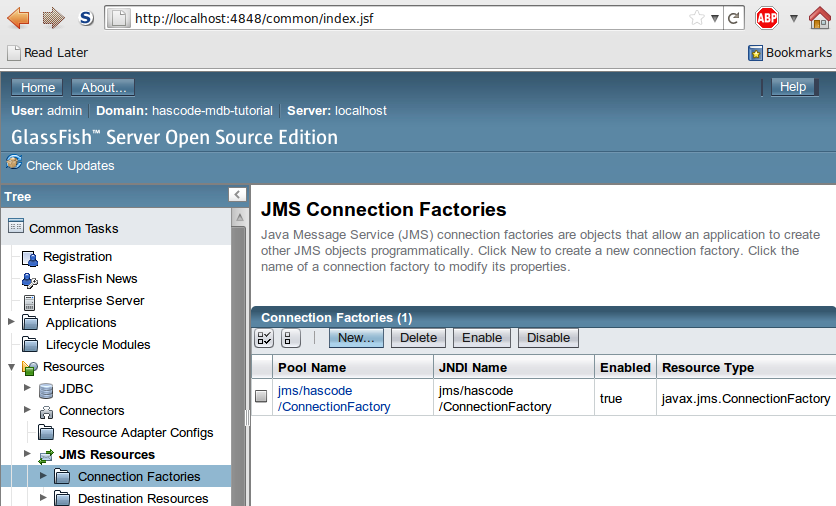Bookmark this page with the star icon

click(696, 19)
